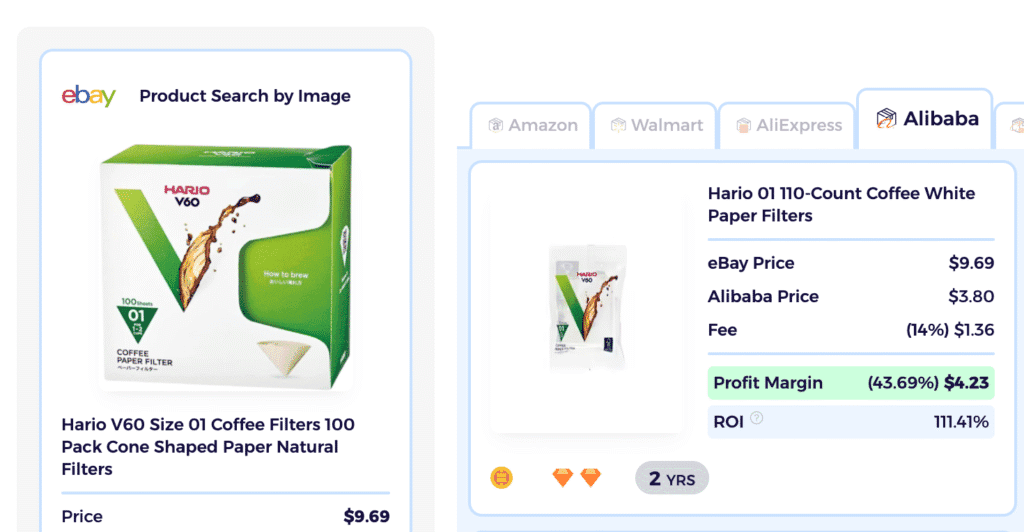Click the Amazon tab's box icon
Viewport: 1024px width, 532px height.
pos(495,125)
